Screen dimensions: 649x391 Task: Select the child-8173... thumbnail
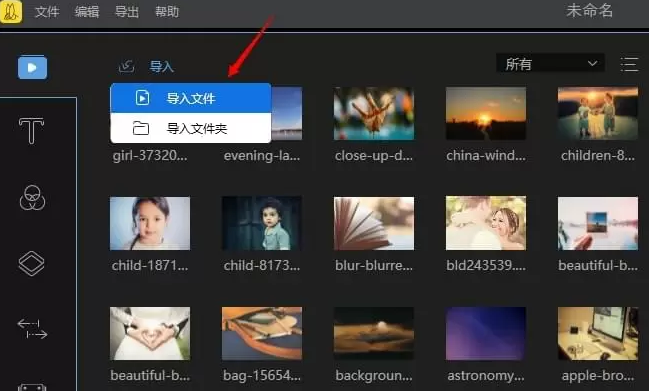(262, 223)
